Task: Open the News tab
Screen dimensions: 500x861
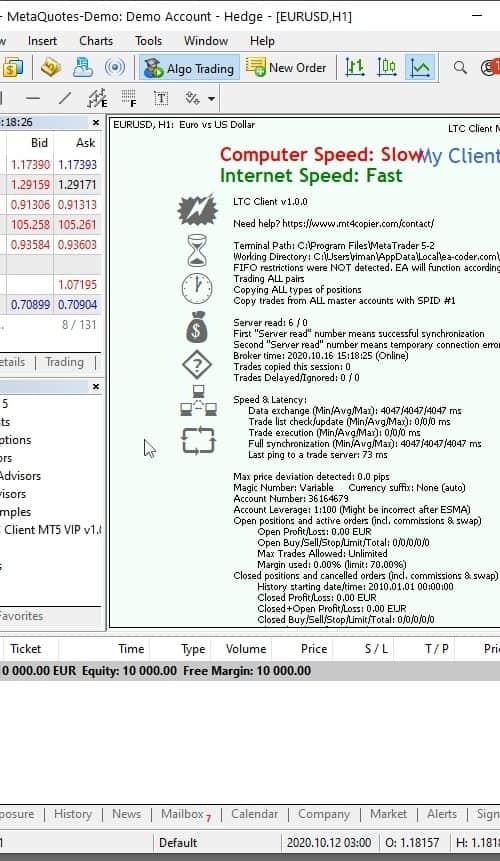Action: click(126, 814)
